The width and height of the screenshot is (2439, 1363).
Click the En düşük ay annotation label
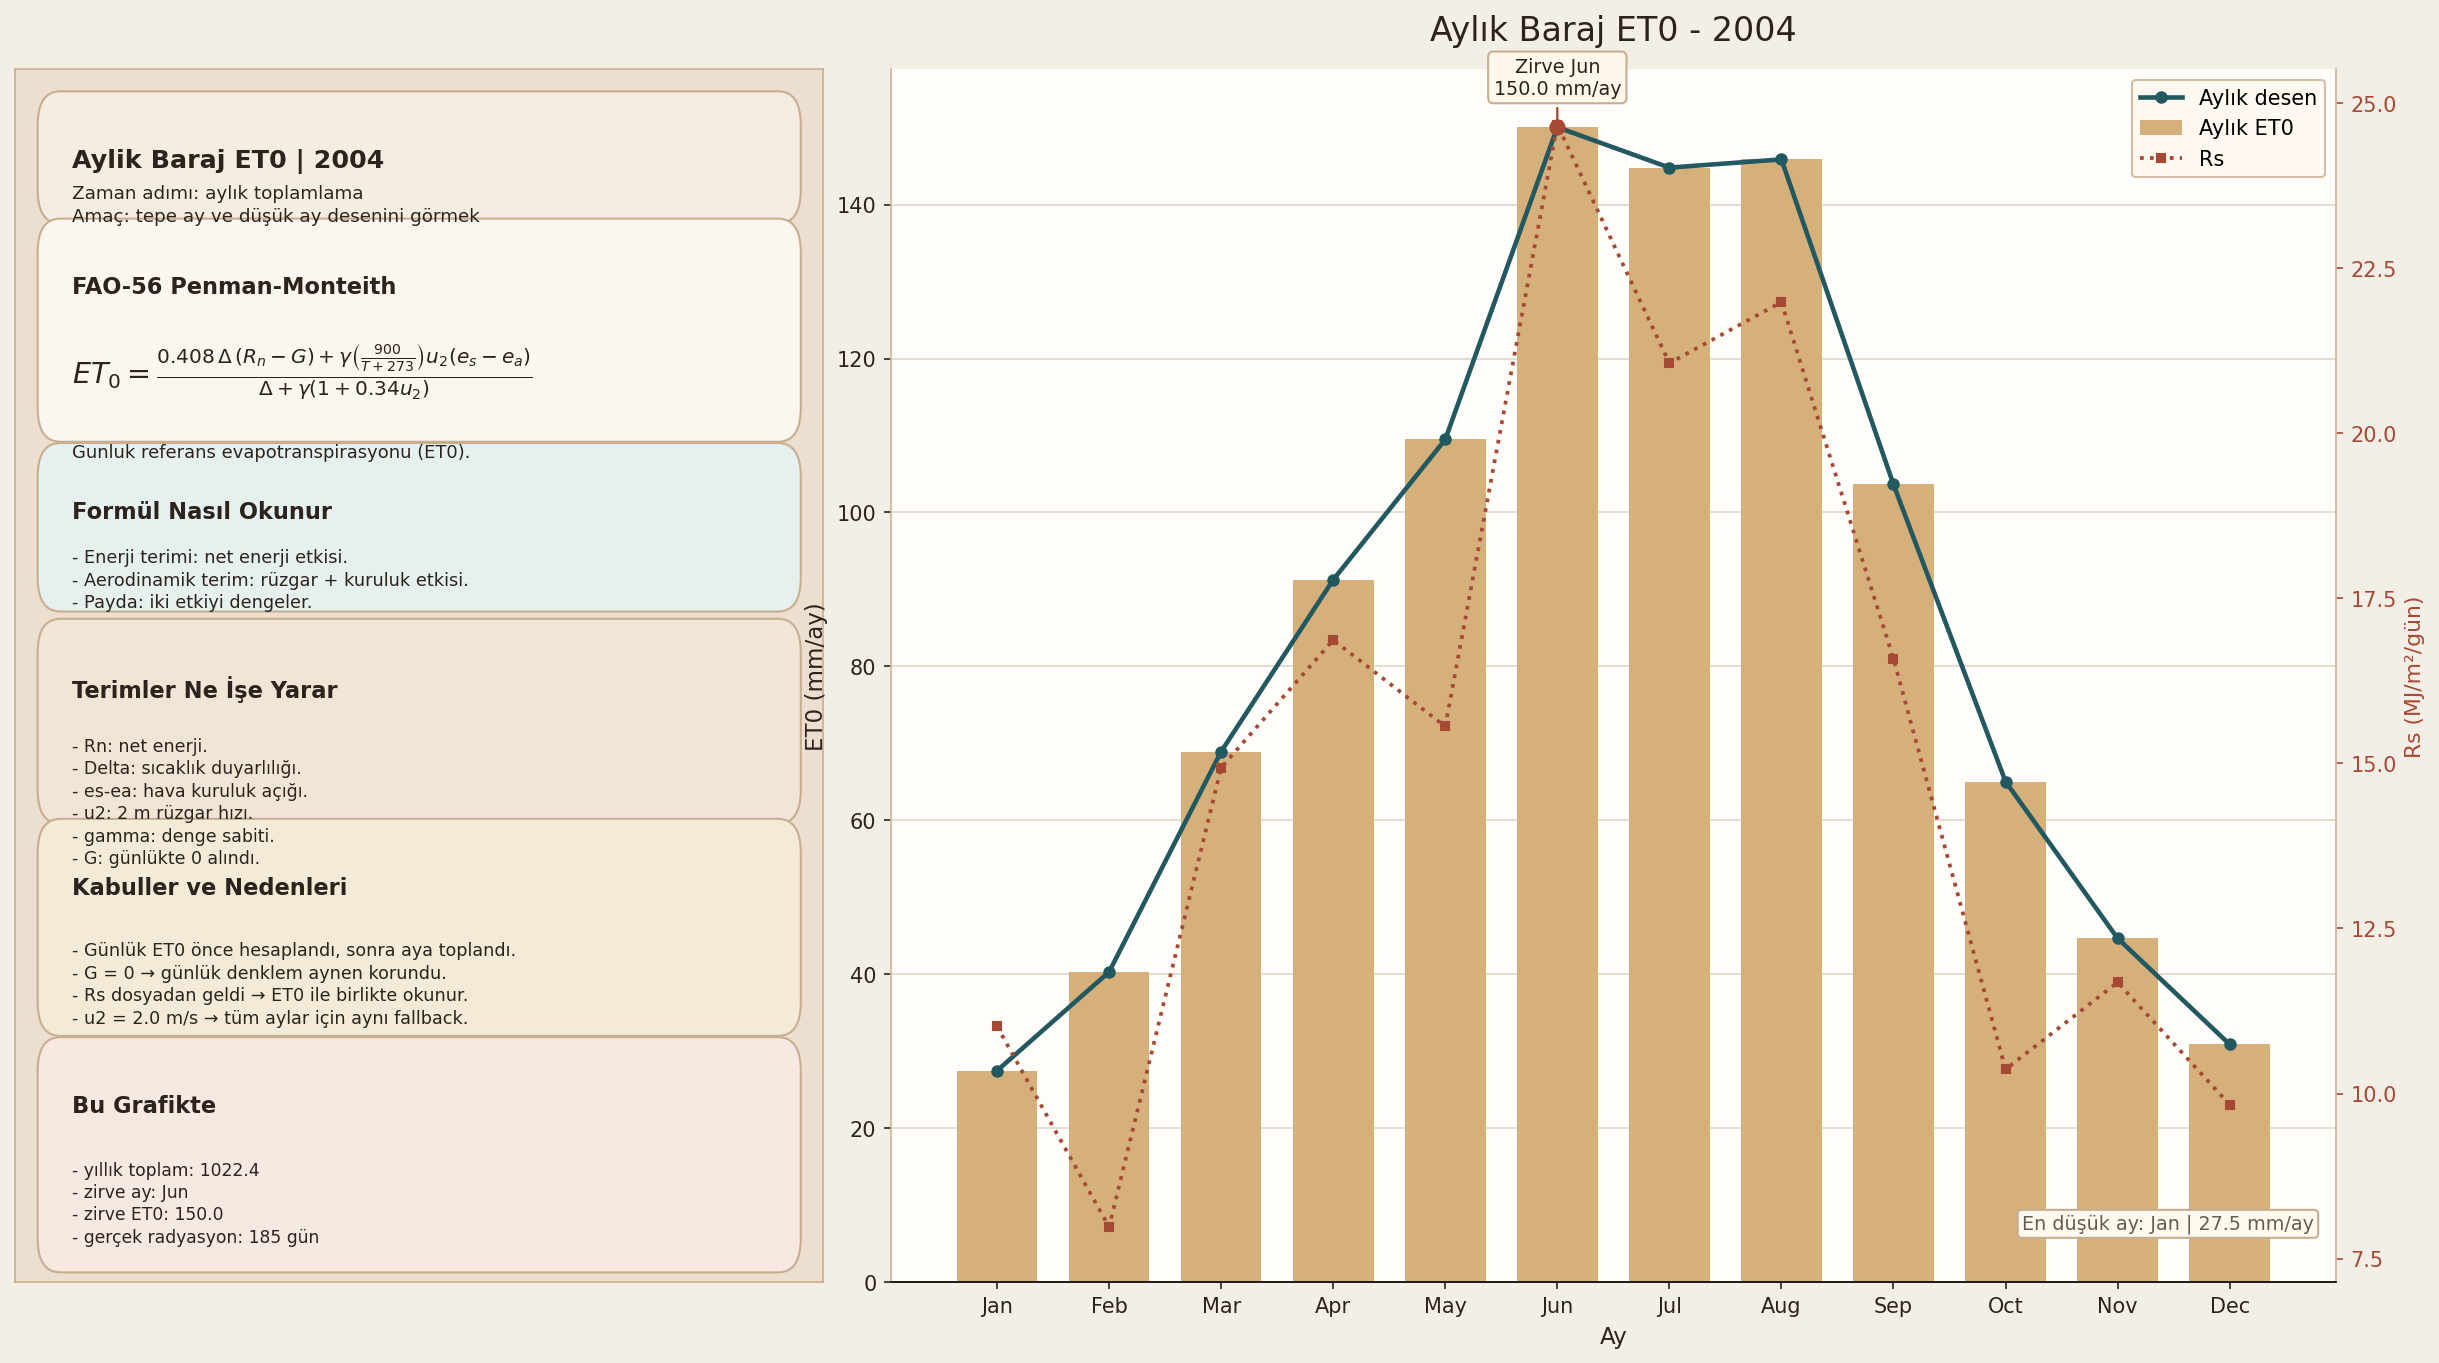[2167, 1224]
